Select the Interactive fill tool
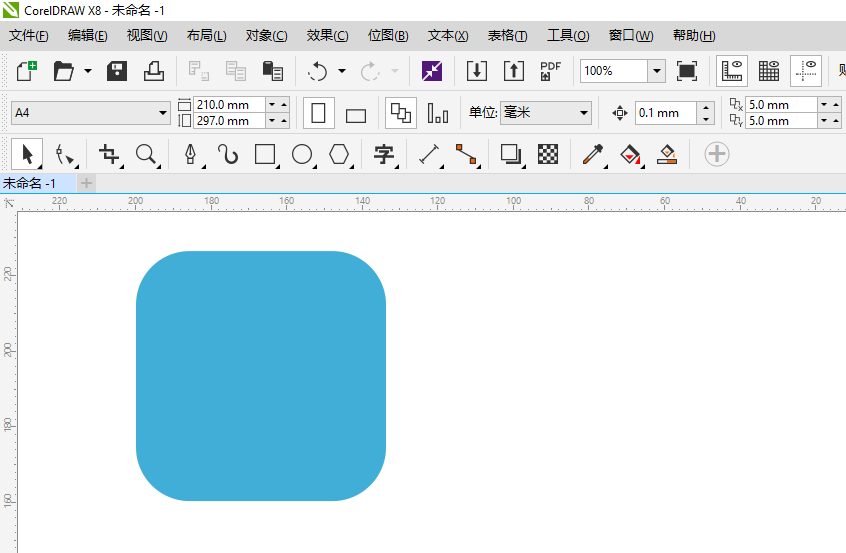846x553 pixels. coord(630,155)
